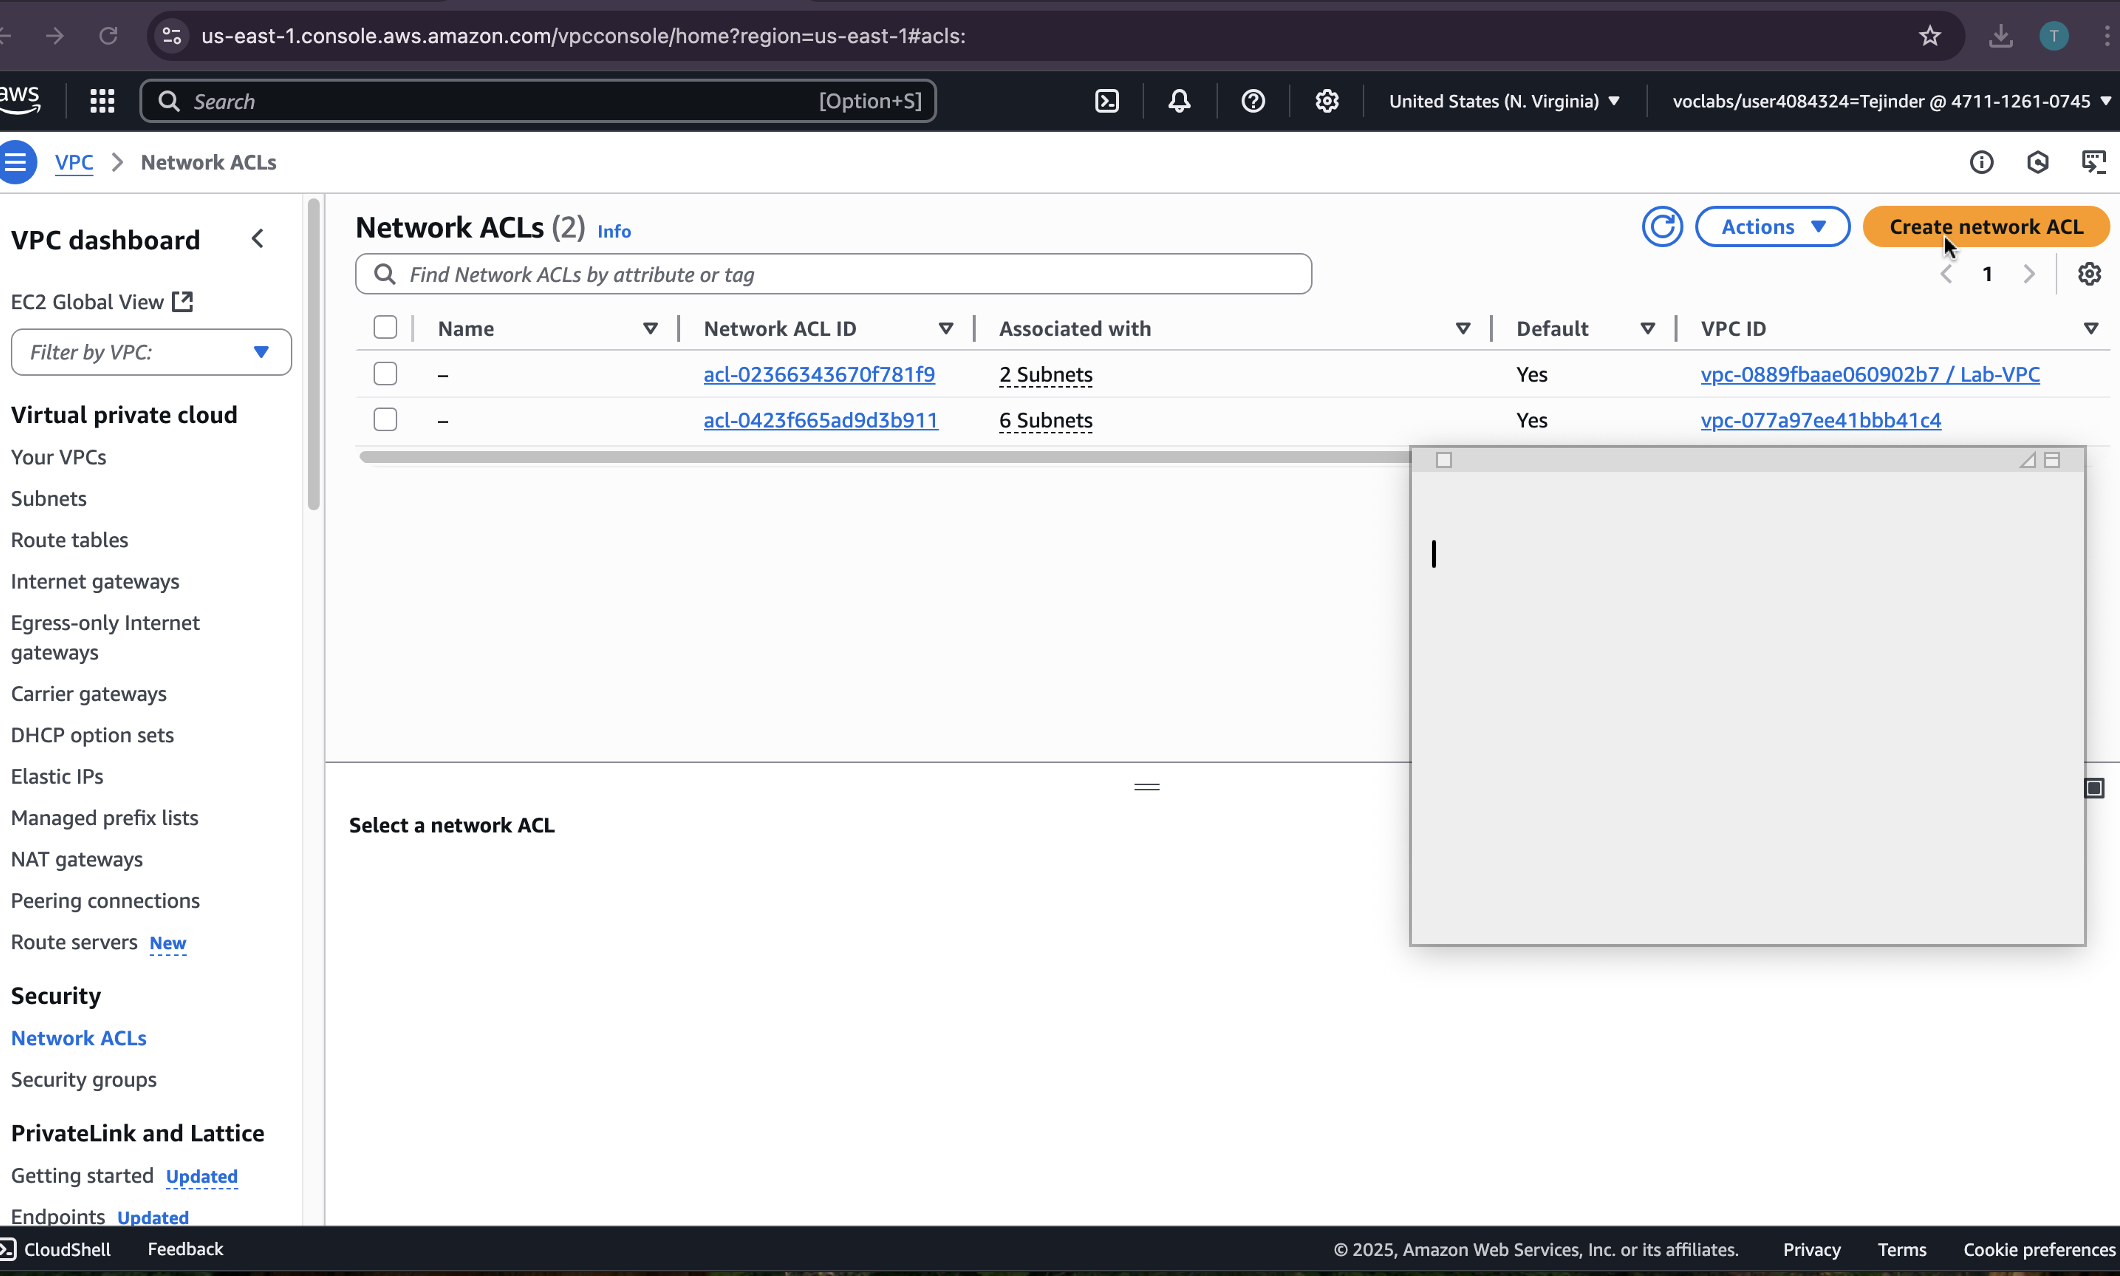Click the refresh Network ACLs icon

coord(1662,227)
